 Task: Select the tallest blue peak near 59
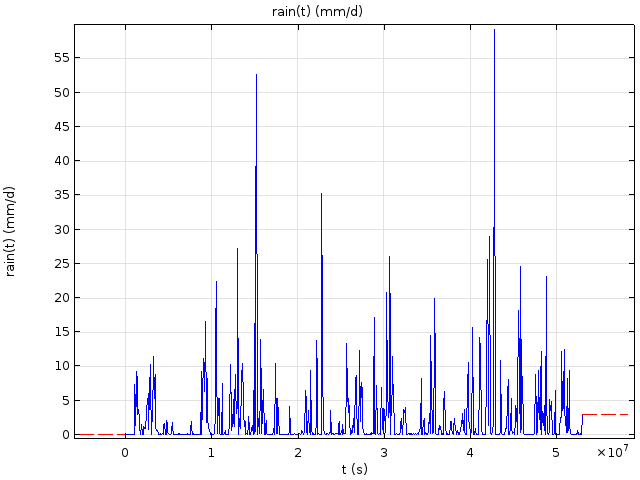(x=494, y=32)
